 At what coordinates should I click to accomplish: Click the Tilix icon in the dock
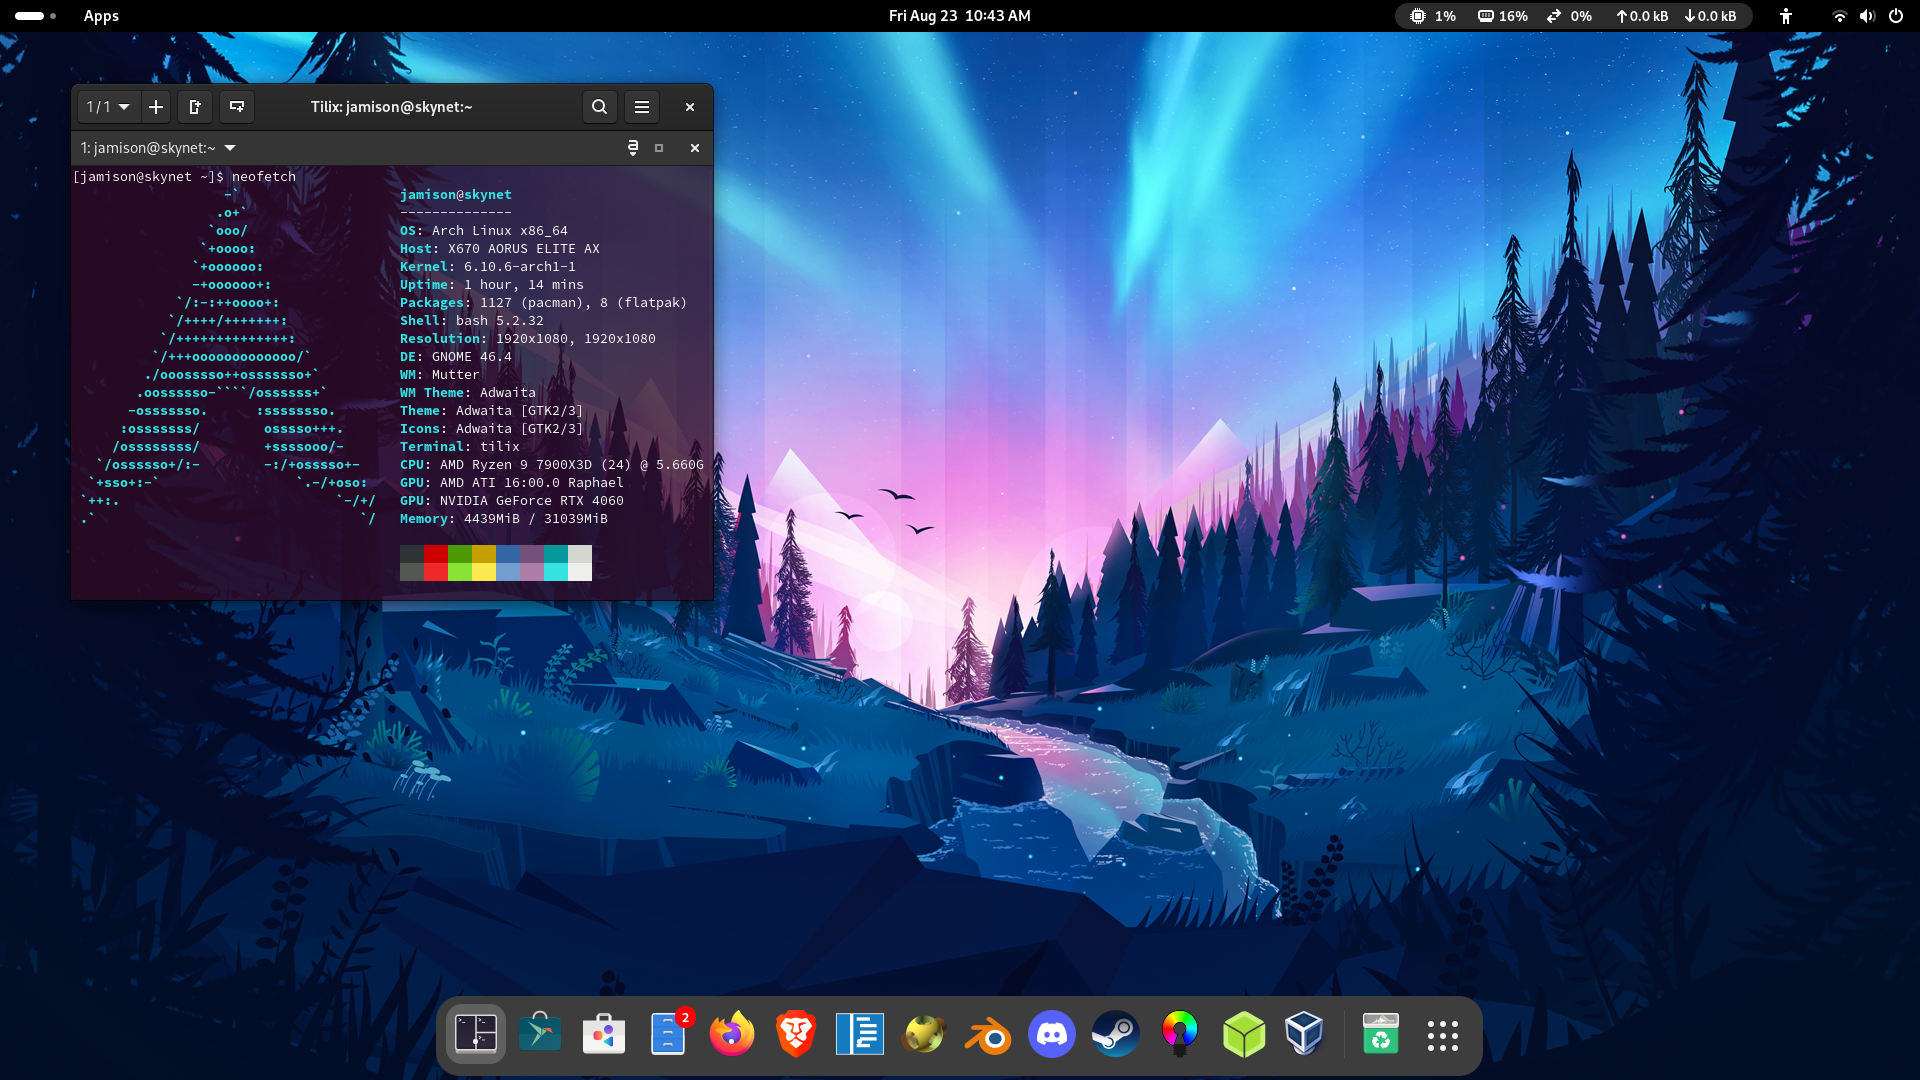coord(476,1034)
